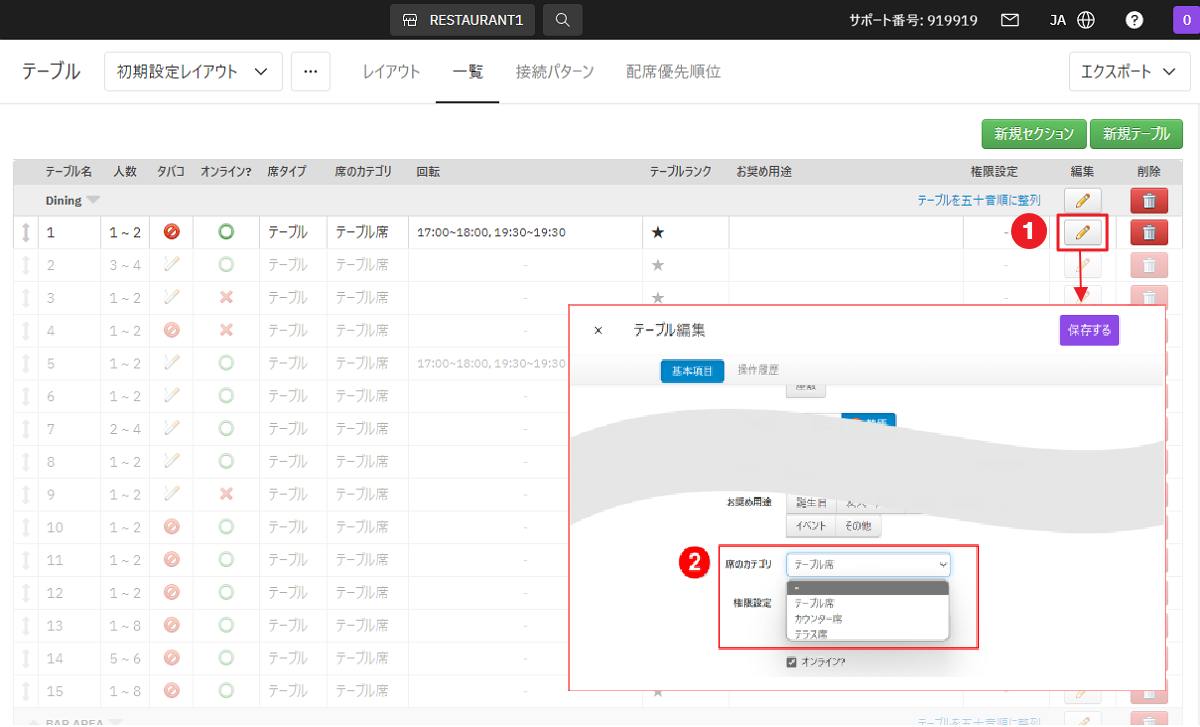Close the テーブル編集 panel with X

[598, 331]
